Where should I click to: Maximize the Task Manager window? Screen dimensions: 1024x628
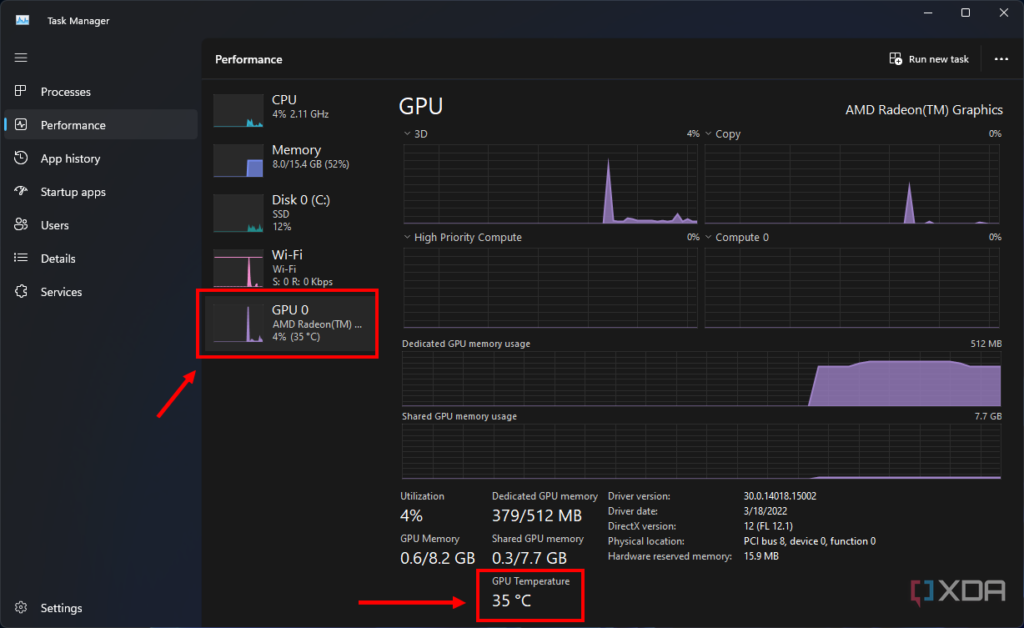click(x=965, y=12)
